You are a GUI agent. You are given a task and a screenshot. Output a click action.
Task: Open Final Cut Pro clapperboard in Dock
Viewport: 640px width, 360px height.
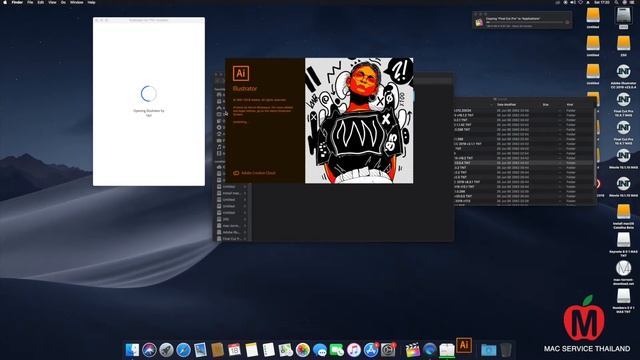click(x=413, y=350)
